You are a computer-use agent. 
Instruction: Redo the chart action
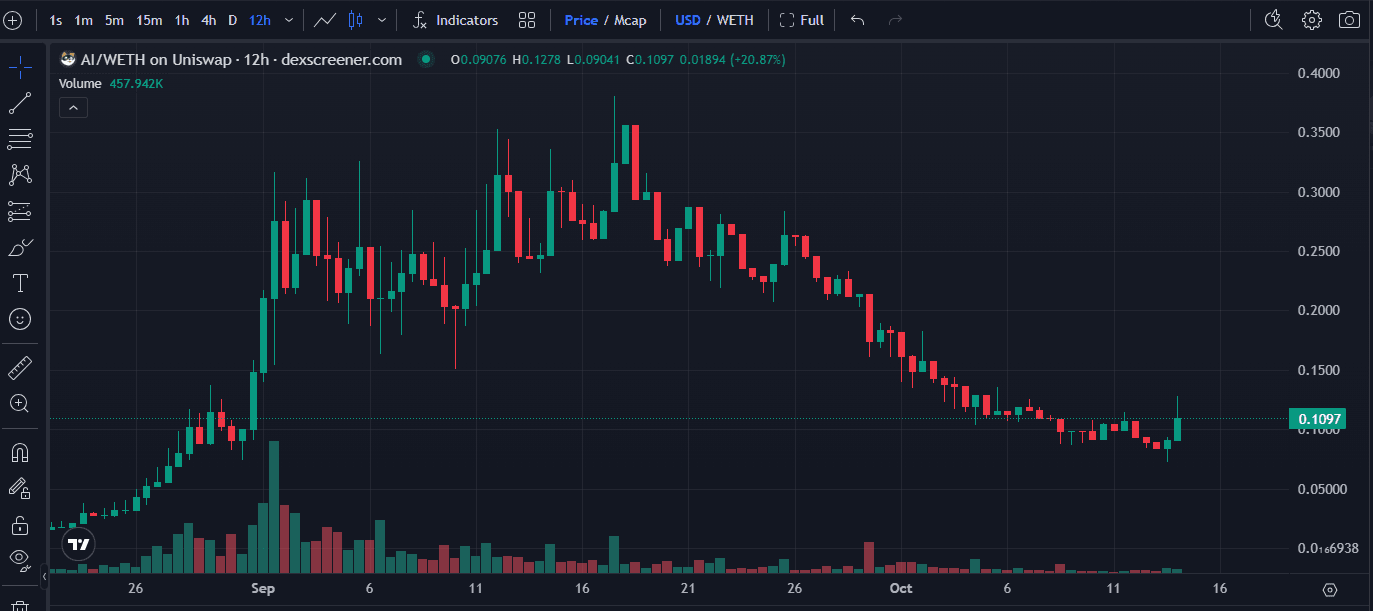click(895, 20)
